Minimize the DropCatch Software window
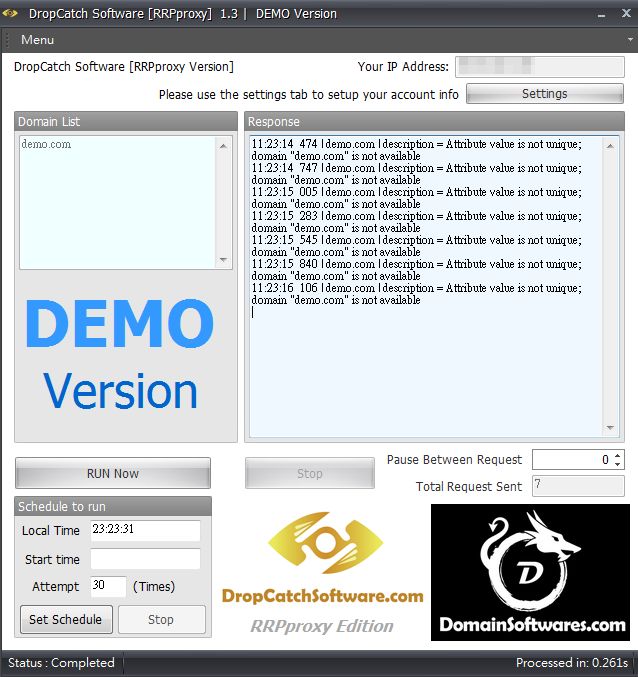This screenshot has height=677, width=638. click(601, 15)
